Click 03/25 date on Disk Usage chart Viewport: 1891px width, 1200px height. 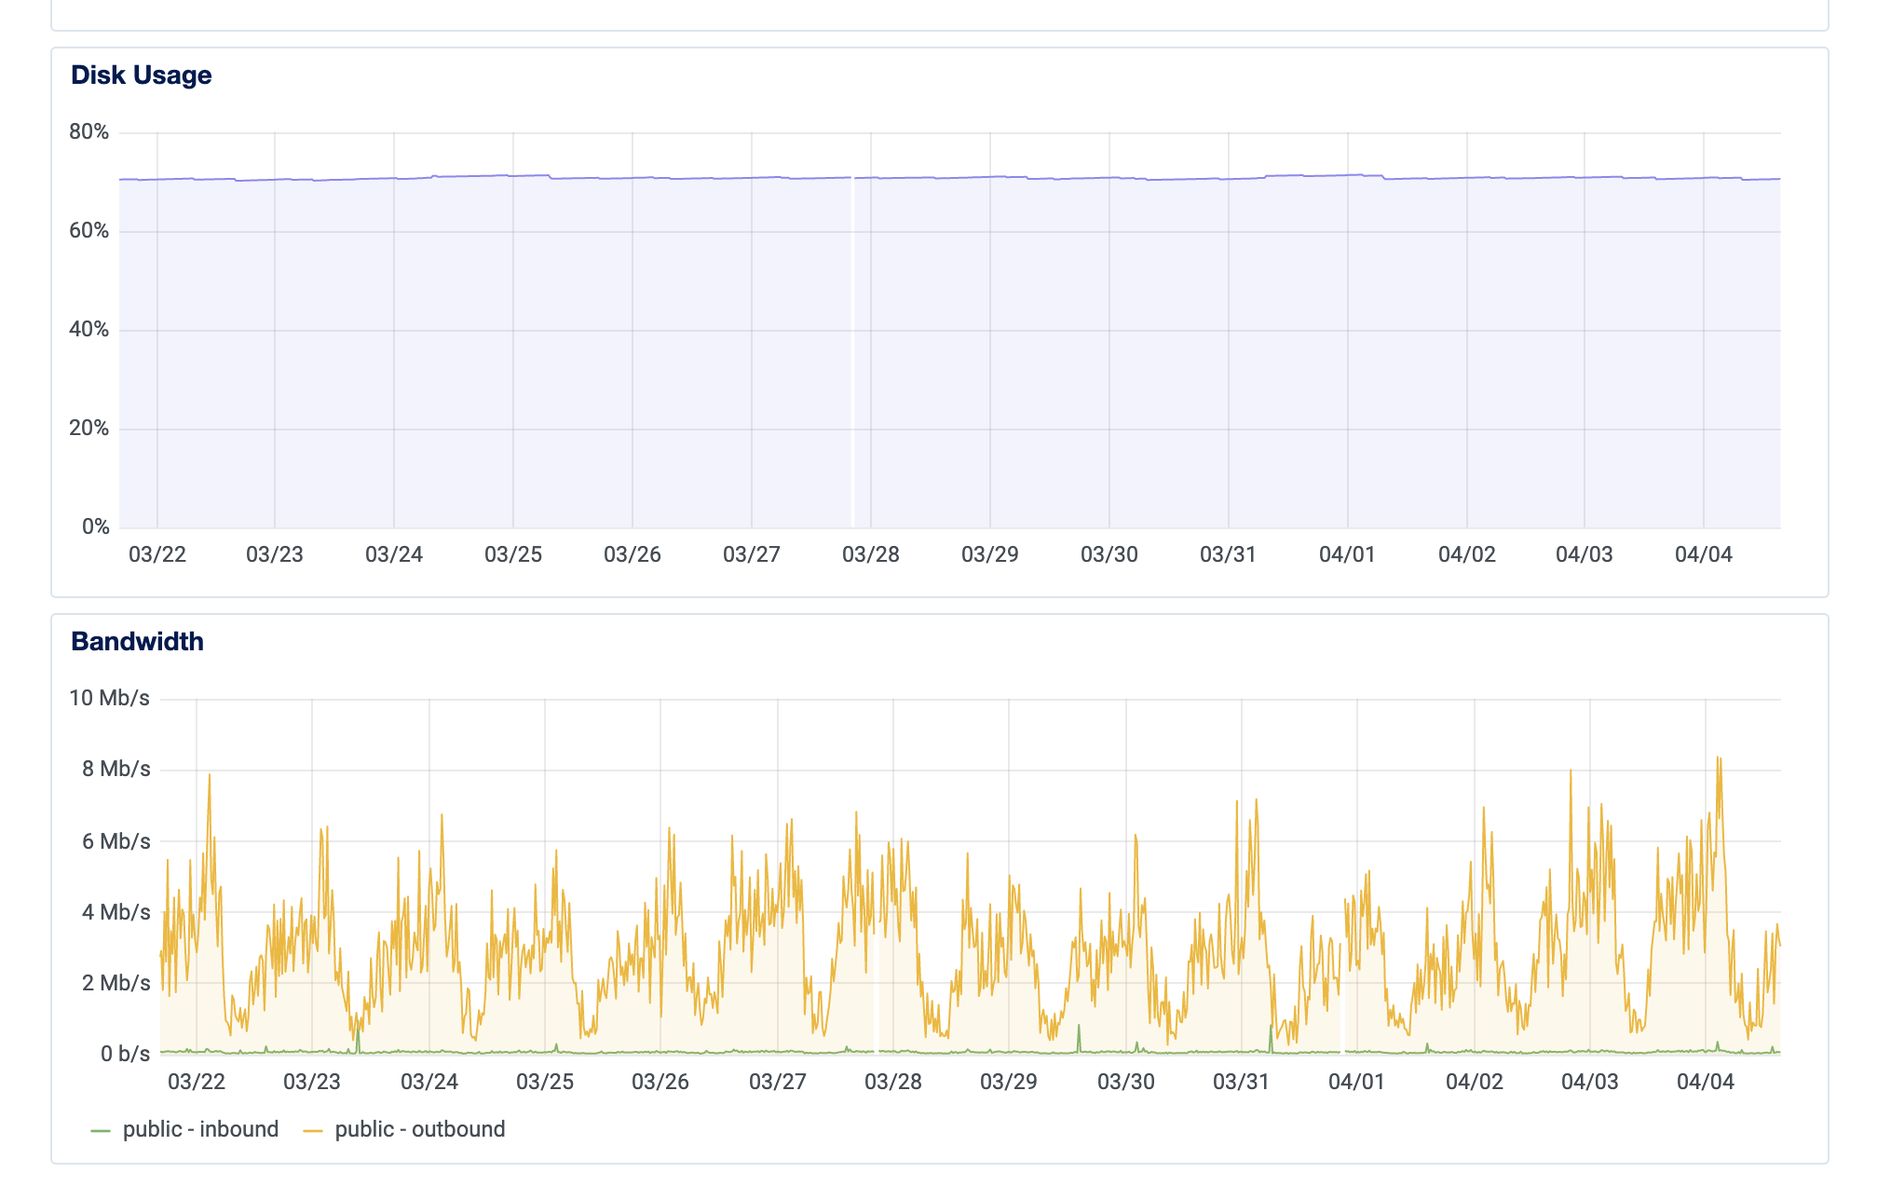click(x=513, y=555)
